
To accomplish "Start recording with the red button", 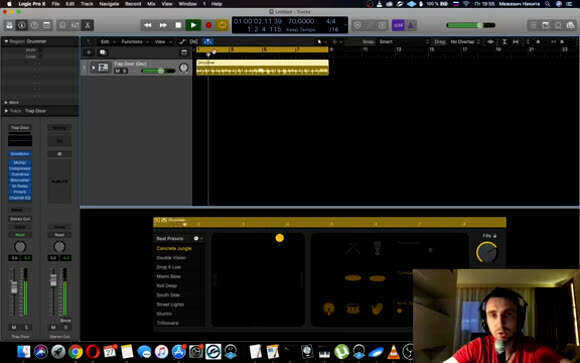I will click(x=209, y=25).
